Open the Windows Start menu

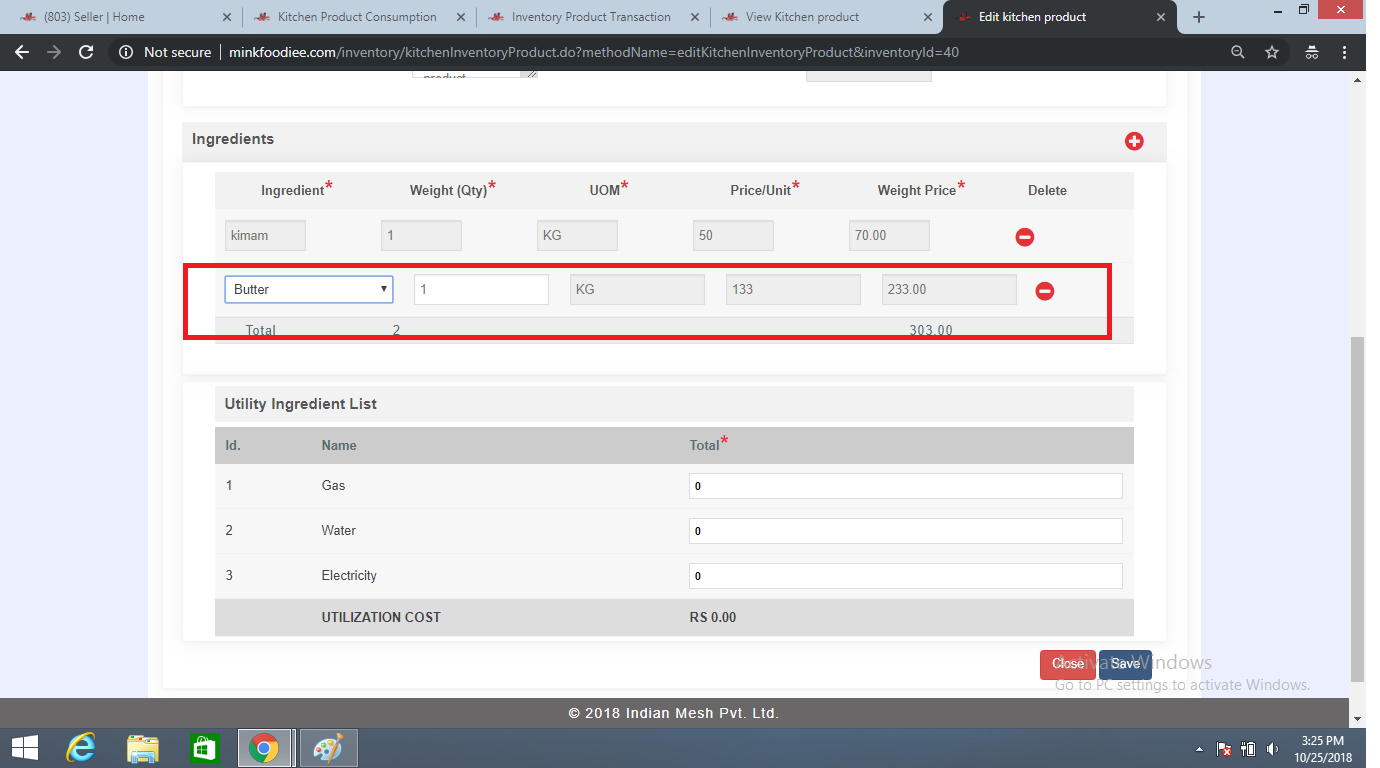coord(24,748)
